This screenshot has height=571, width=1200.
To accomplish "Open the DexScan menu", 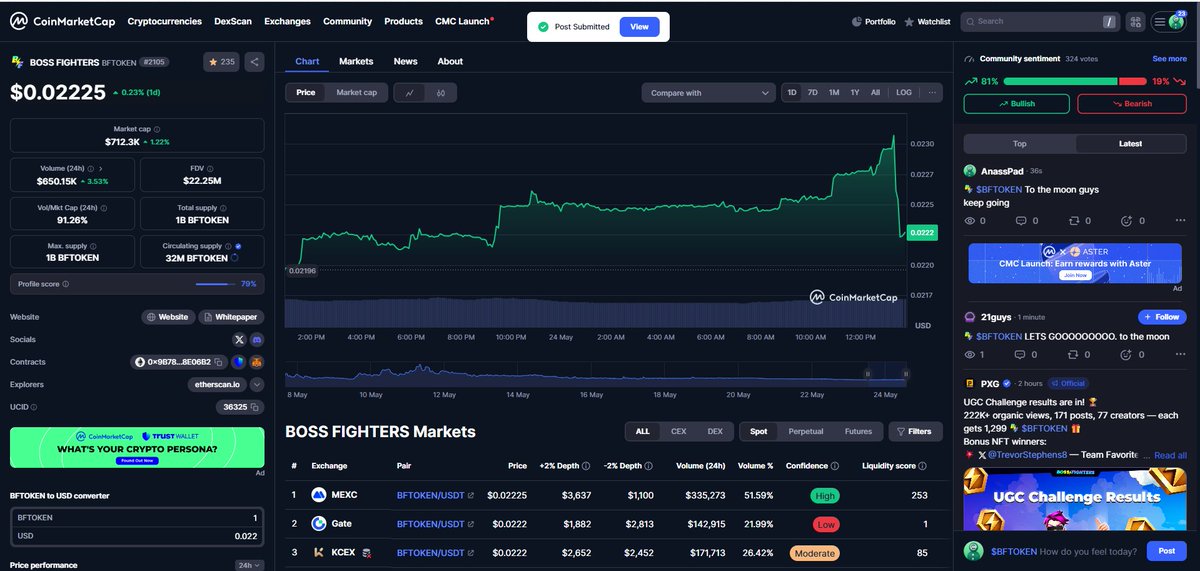I will pyautogui.click(x=233, y=21).
